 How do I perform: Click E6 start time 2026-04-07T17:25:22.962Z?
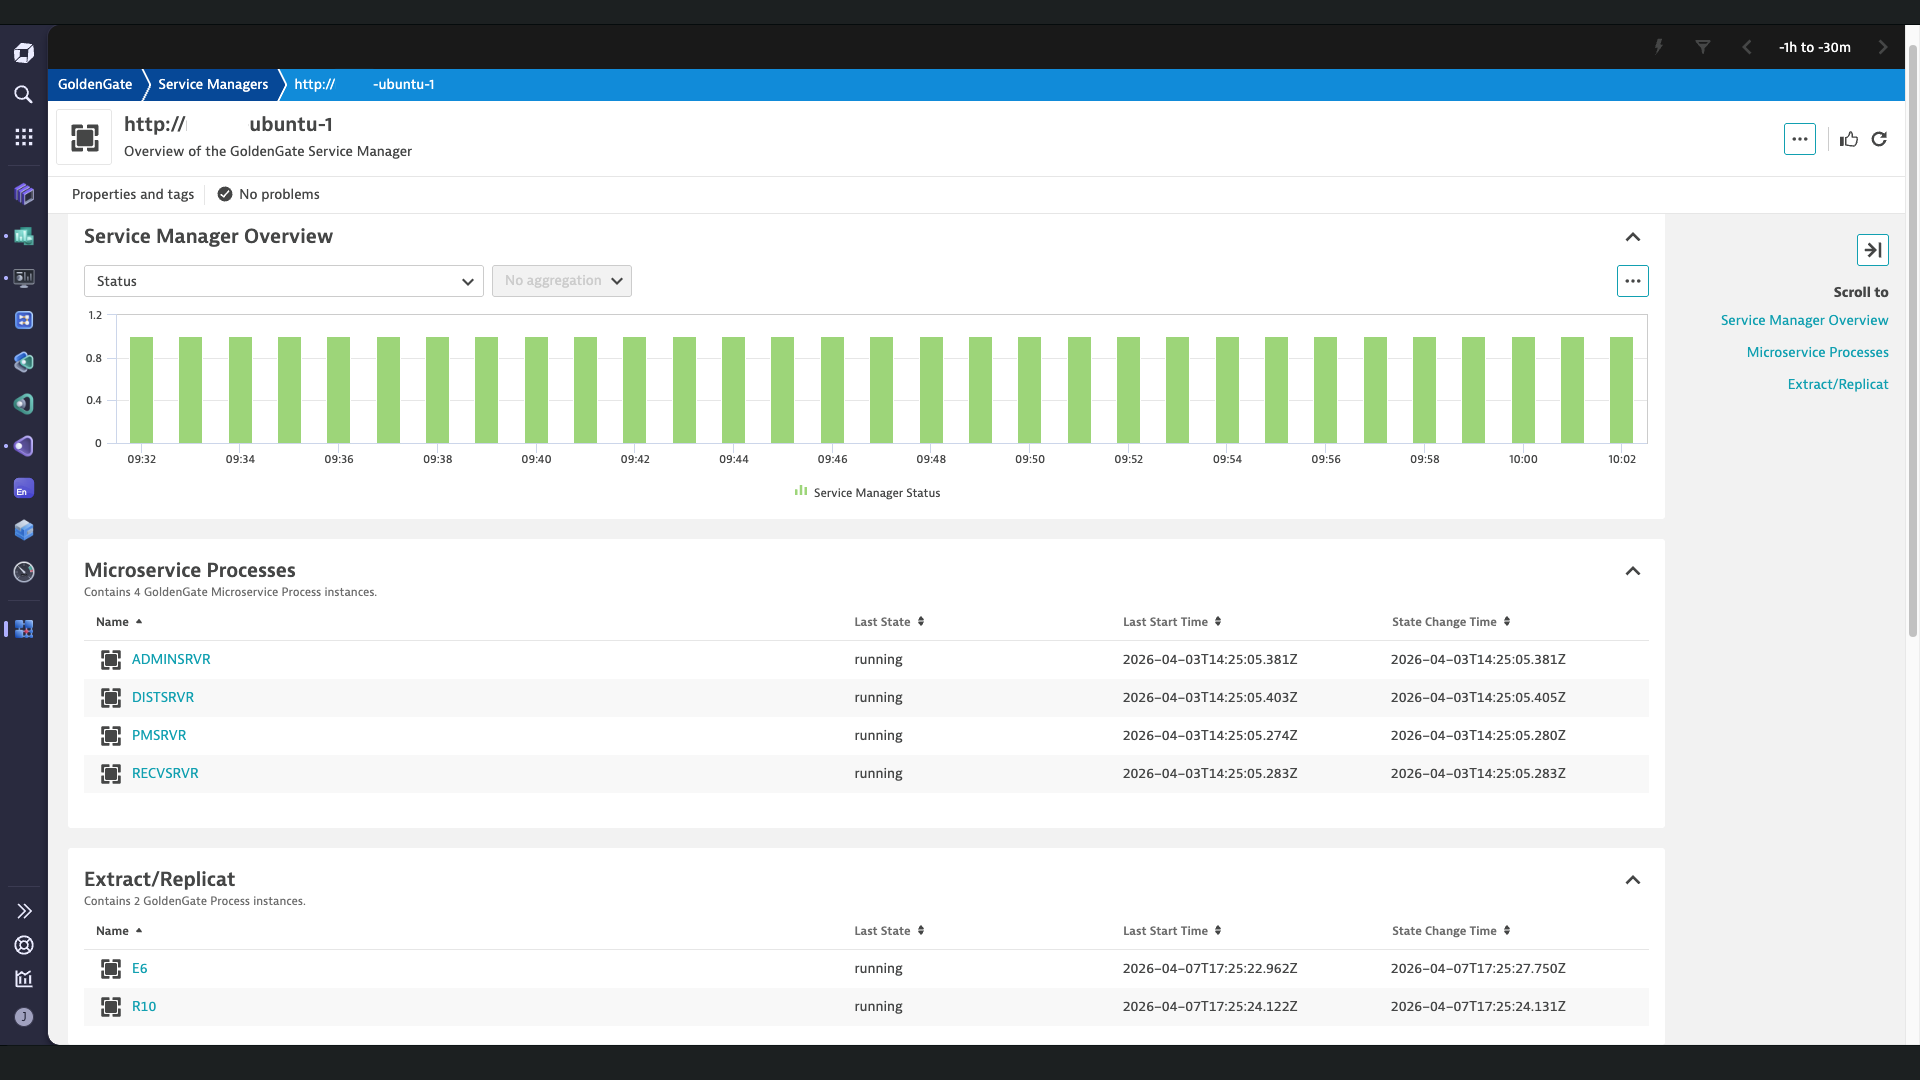click(x=1210, y=968)
